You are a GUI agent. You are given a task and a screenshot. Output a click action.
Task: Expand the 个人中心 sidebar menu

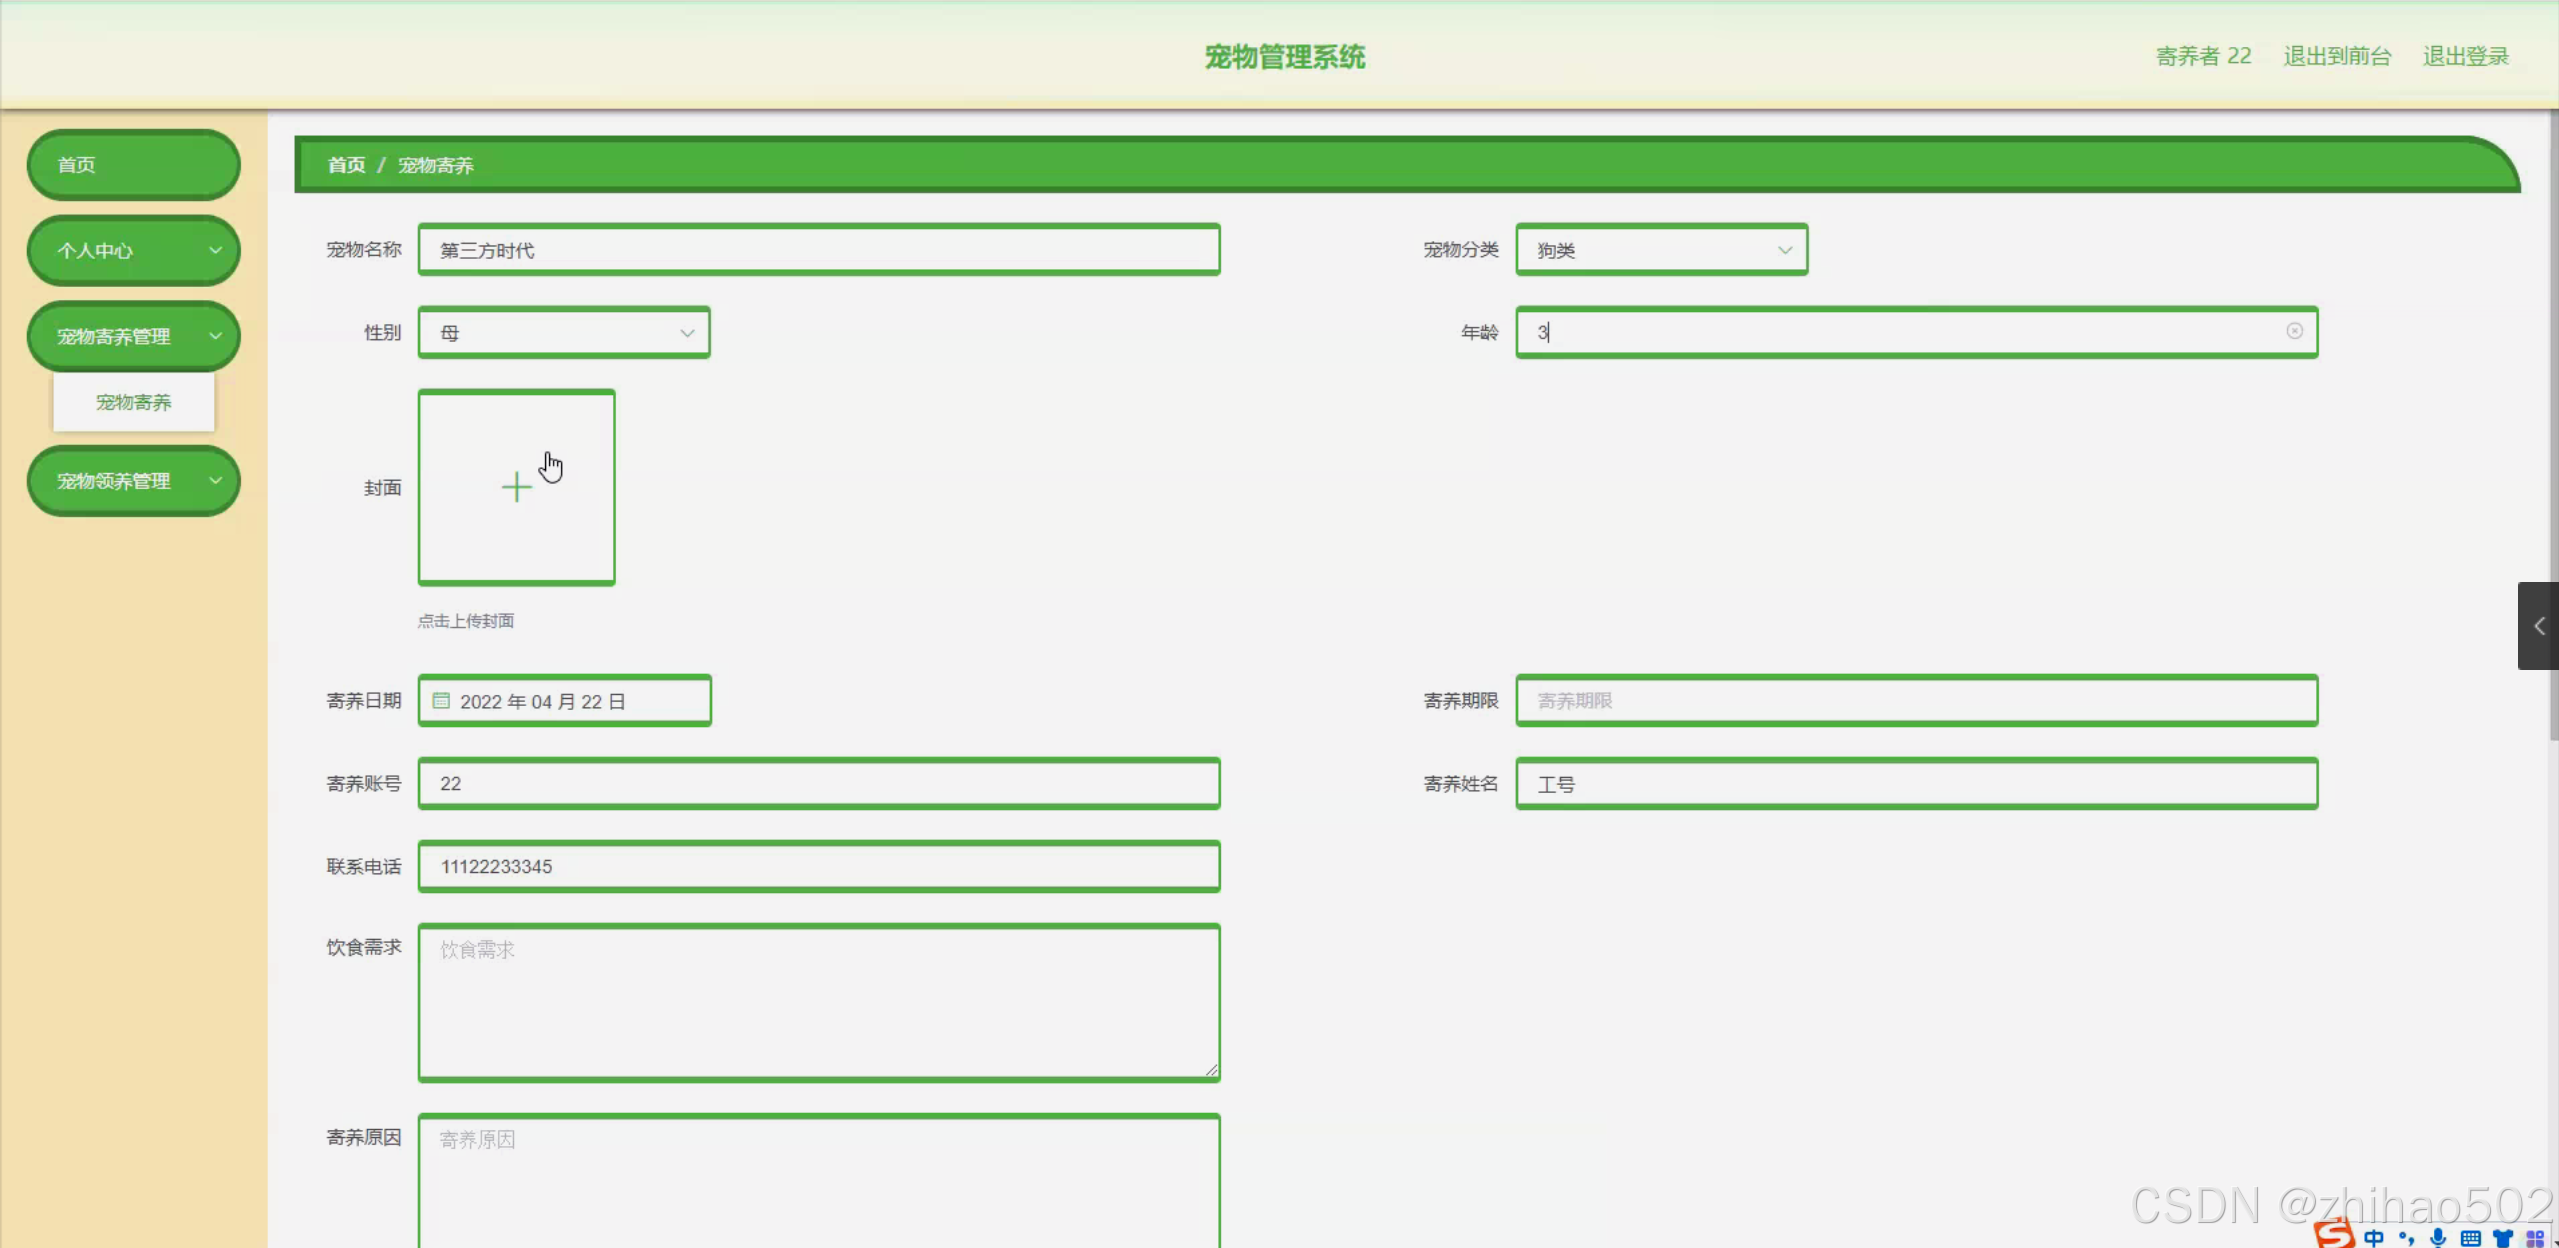(133, 251)
